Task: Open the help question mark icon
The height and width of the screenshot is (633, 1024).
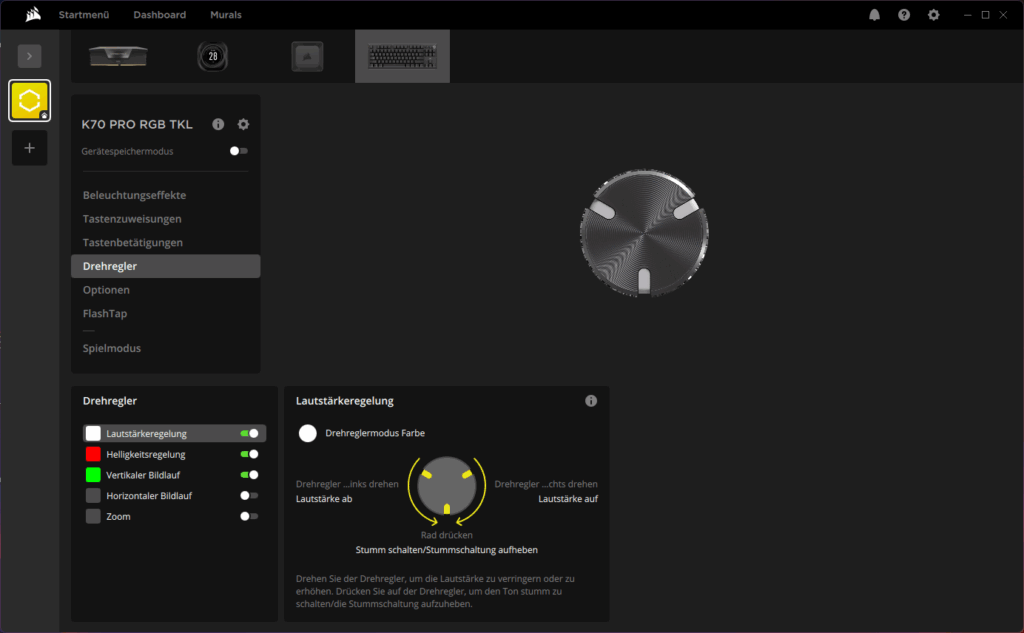Action: (904, 15)
